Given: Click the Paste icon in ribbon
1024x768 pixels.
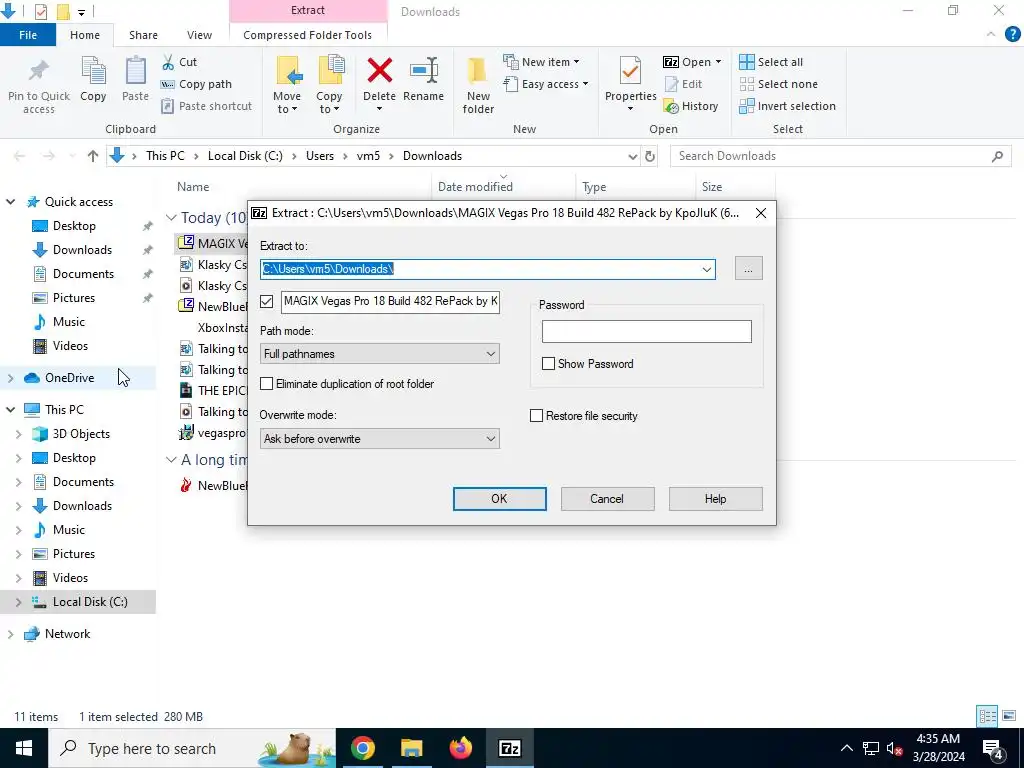Looking at the screenshot, I should click(135, 71).
